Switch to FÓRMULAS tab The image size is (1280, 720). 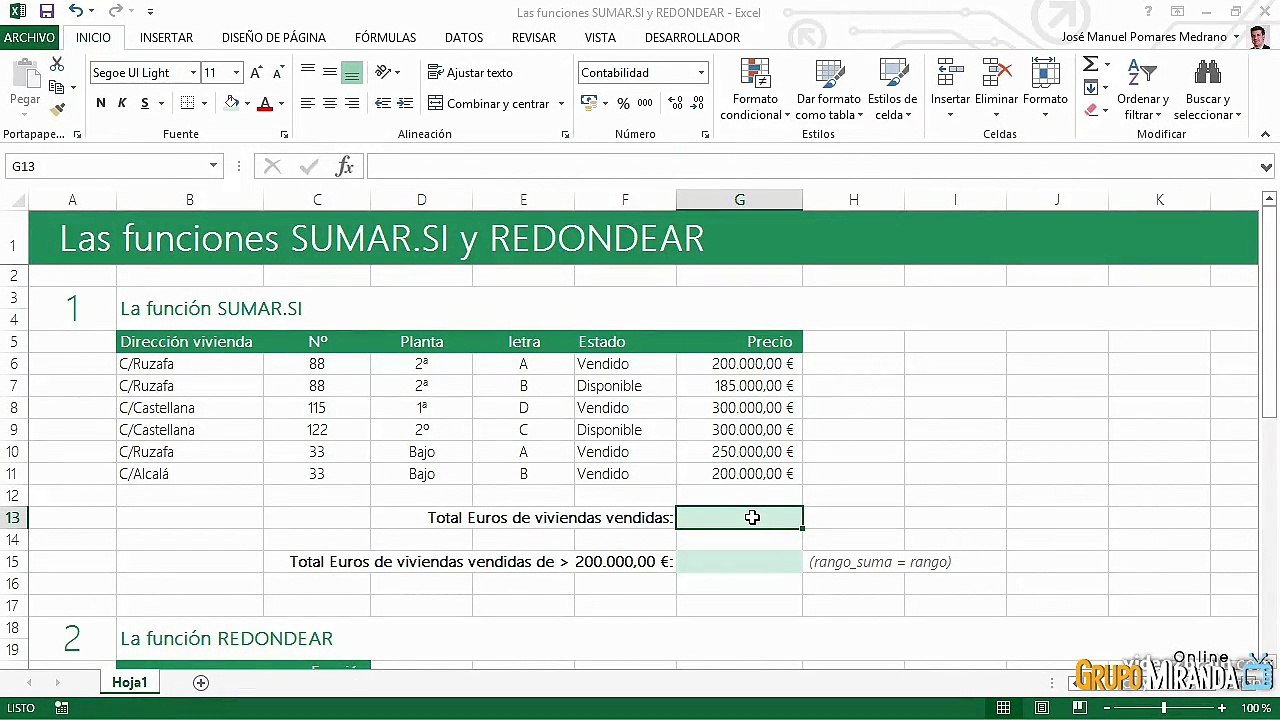[x=385, y=38]
